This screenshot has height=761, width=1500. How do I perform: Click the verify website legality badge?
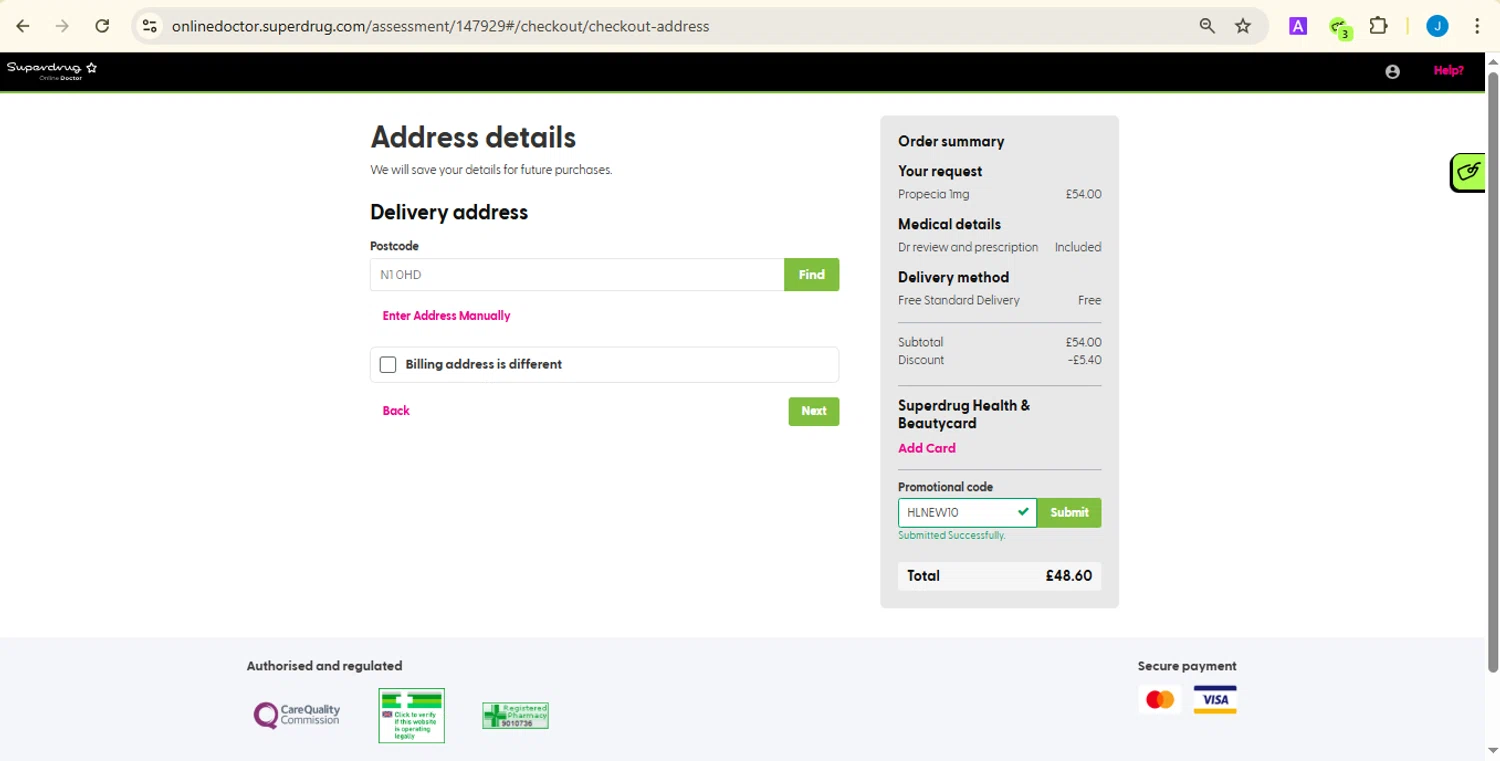point(411,715)
